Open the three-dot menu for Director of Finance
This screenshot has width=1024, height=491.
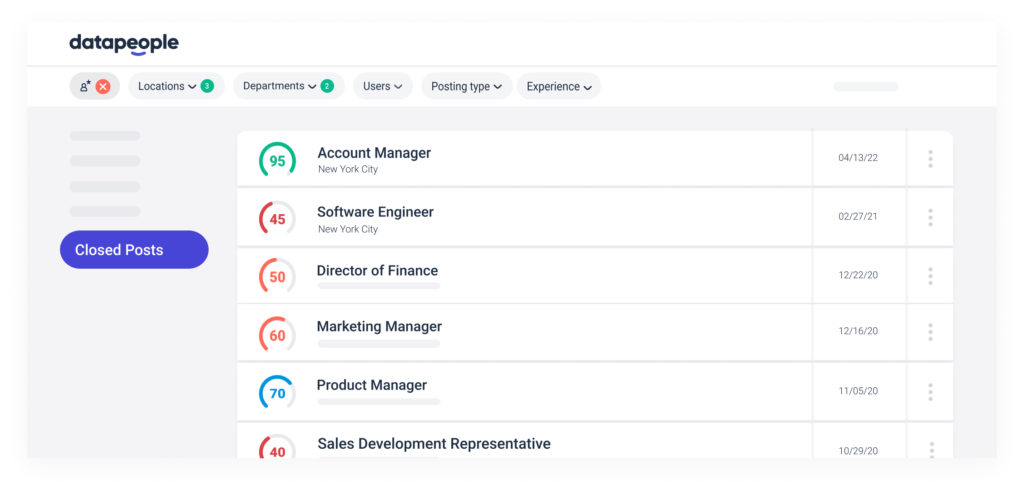(x=930, y=276)
